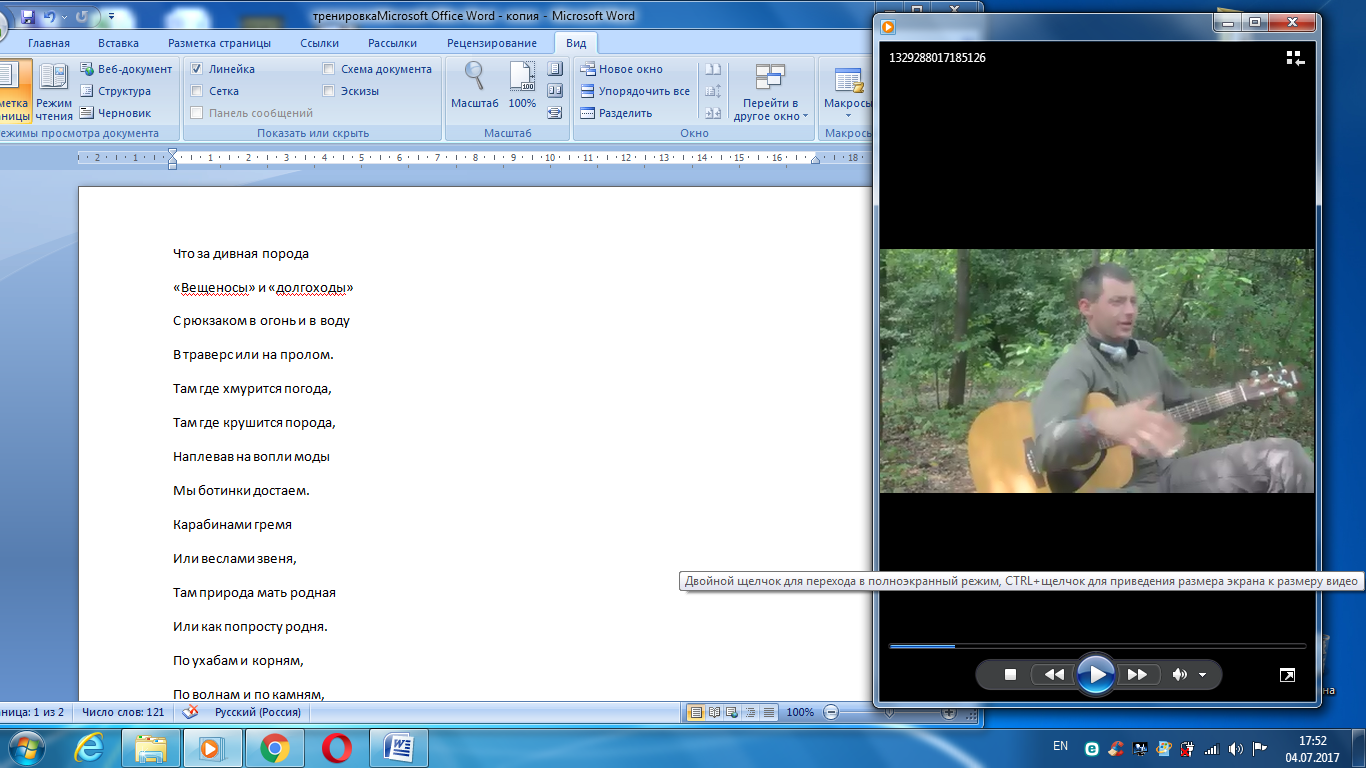Viewport: 1366px width, 768px height.
Task: Set zoom to 100% in the ribbon
Action: coord(522,86)
